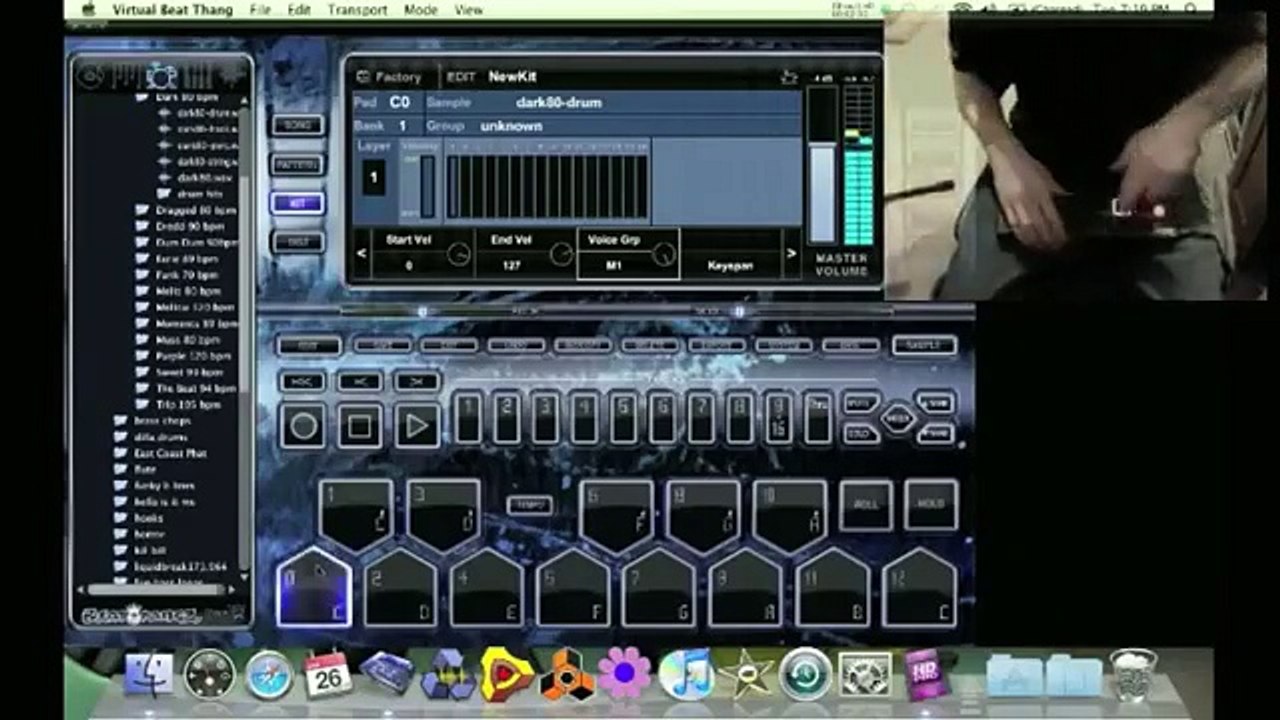The image size is (1280, 720).
Task: Click the Voice Grp knob
Action: pos(664,255)
